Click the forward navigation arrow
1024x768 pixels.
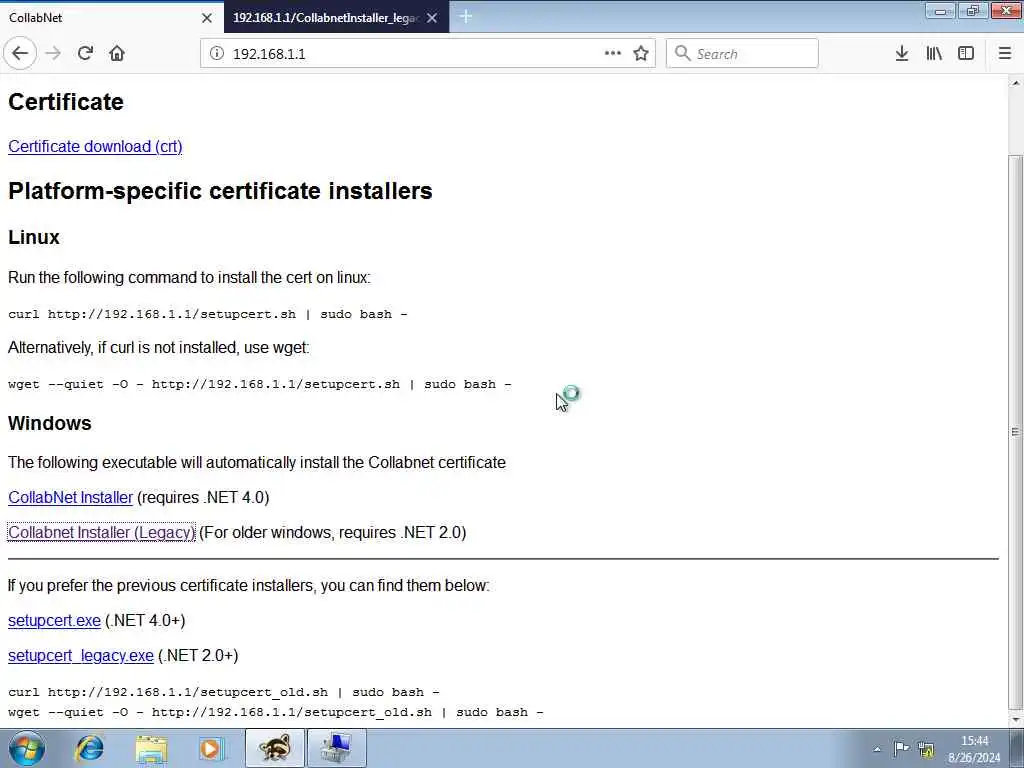53,54
